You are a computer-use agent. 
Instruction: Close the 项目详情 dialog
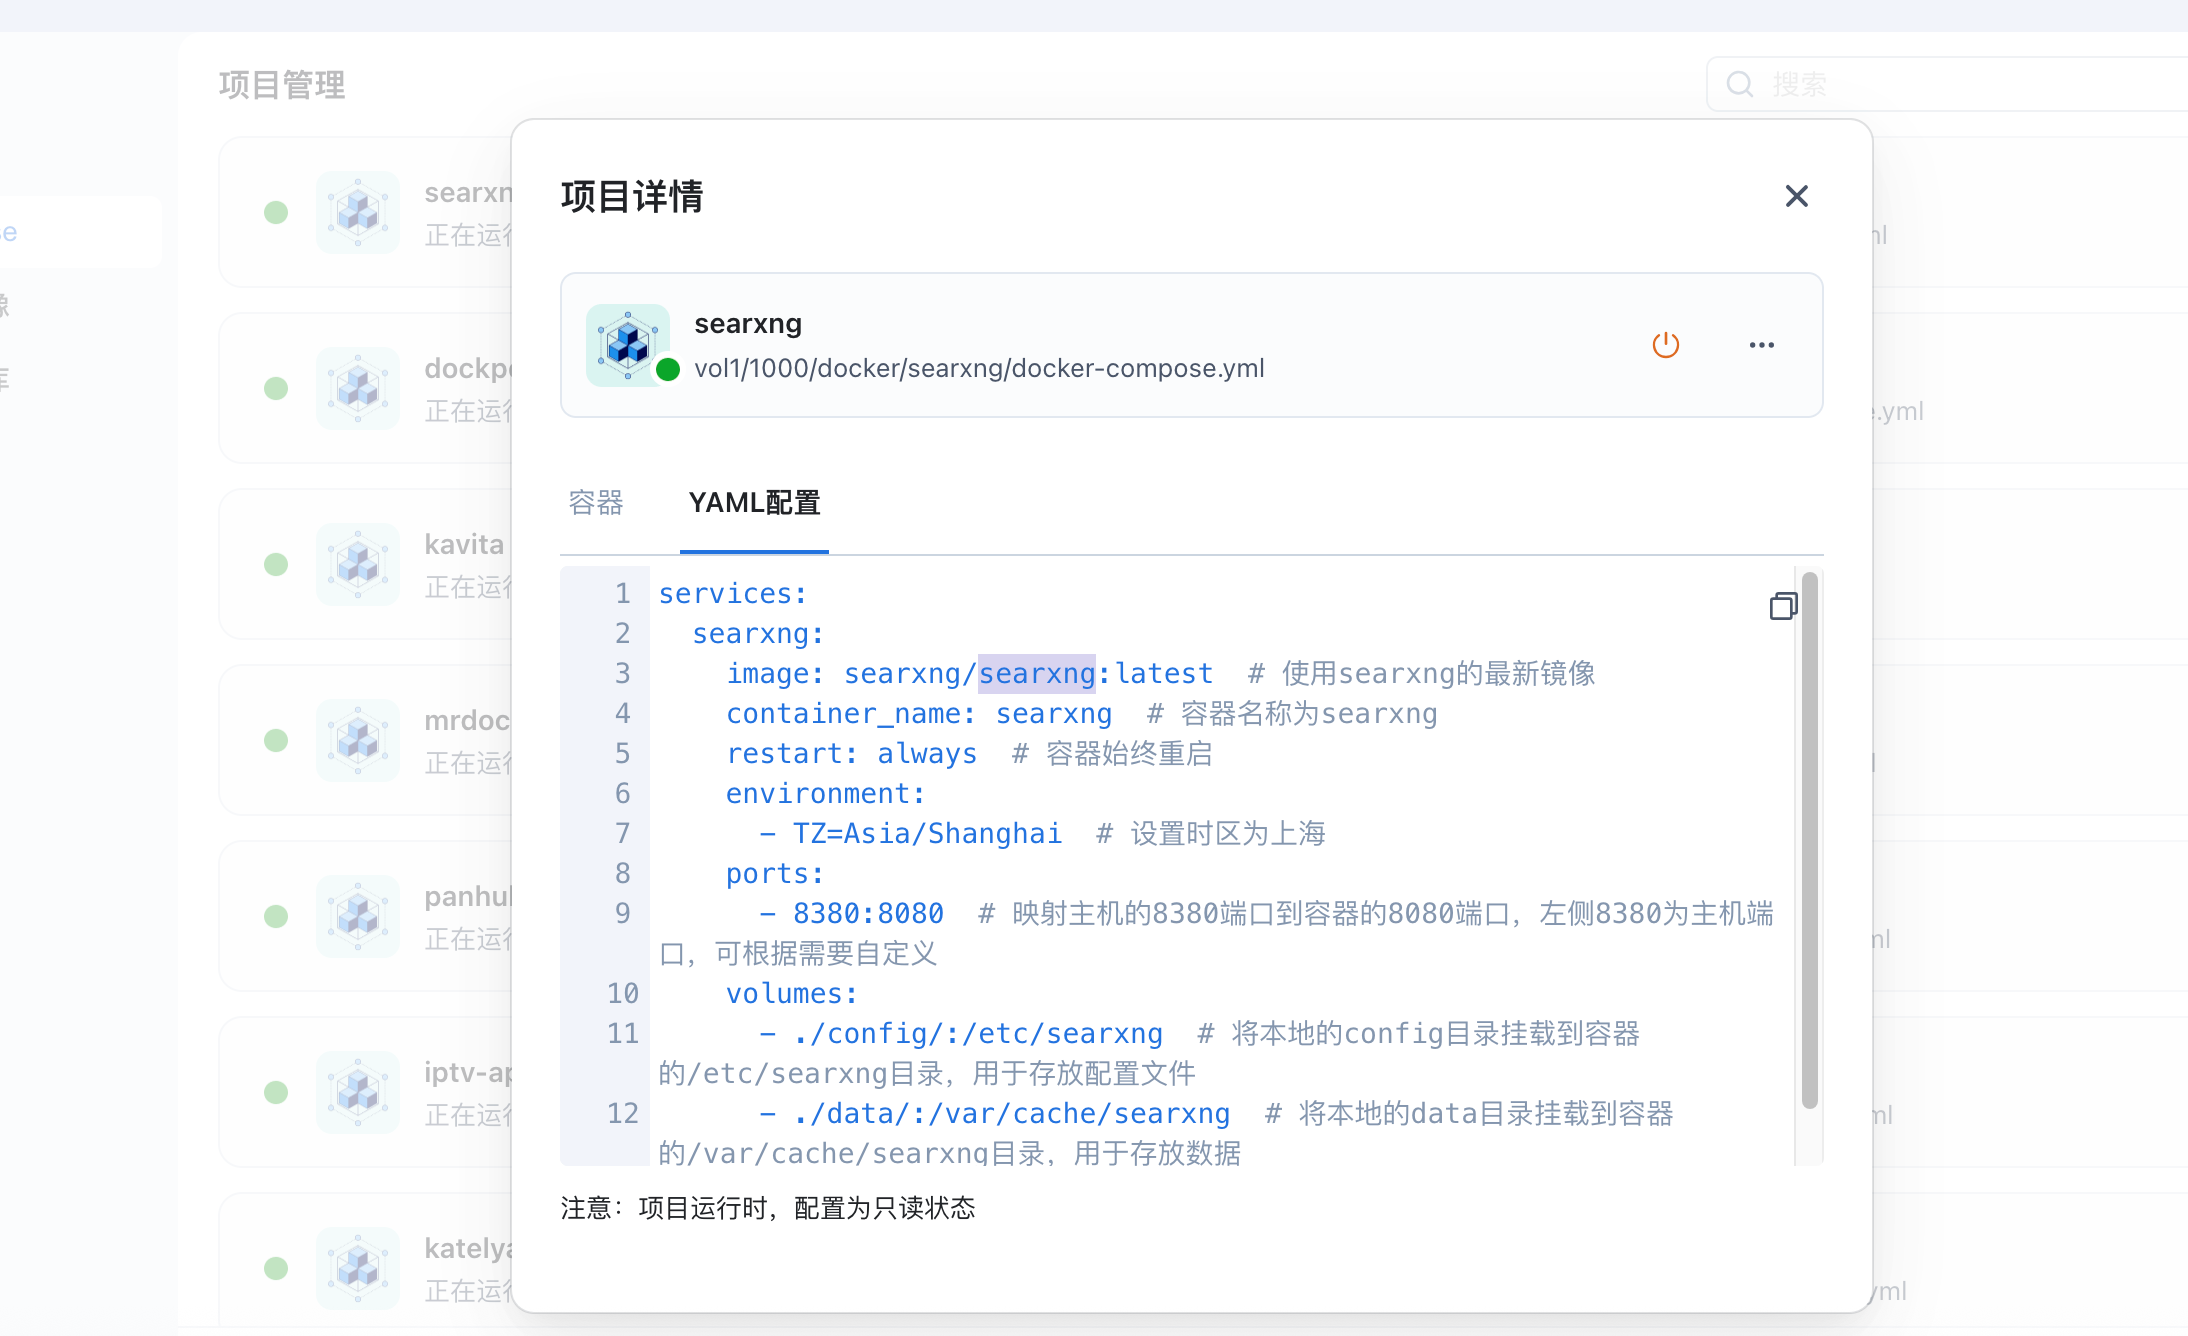1796,196
